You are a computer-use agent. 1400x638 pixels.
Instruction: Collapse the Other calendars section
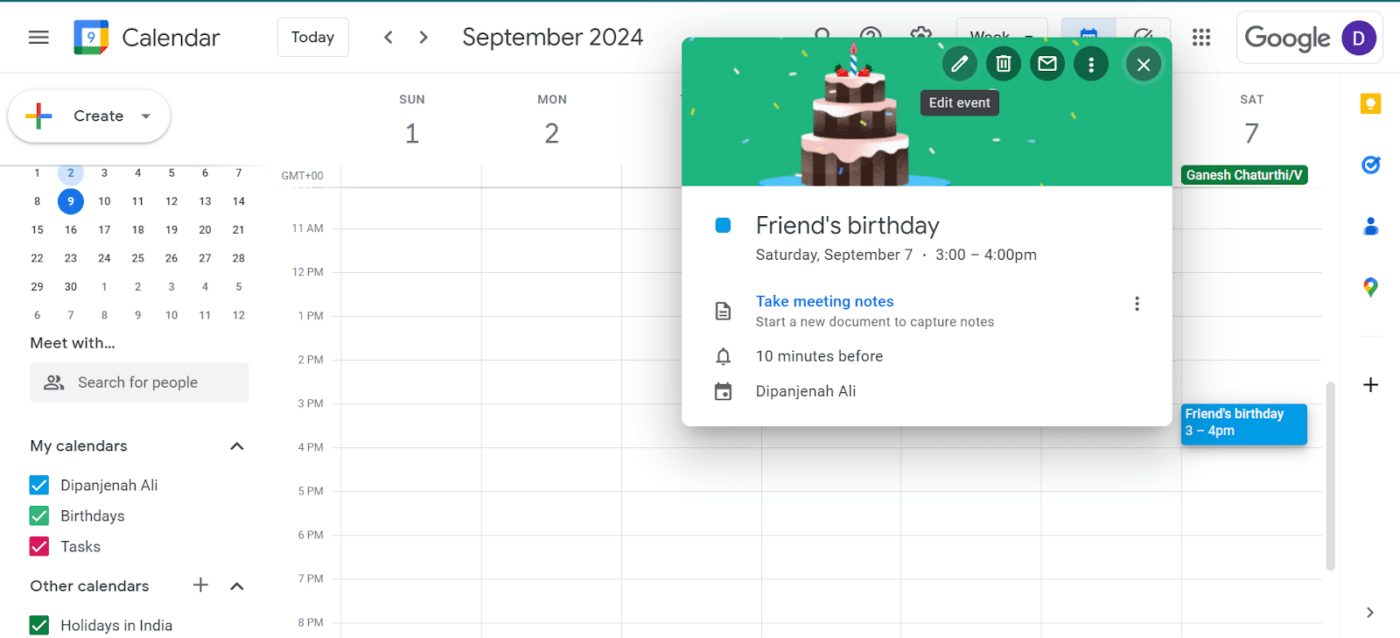[x=237, y=586]
